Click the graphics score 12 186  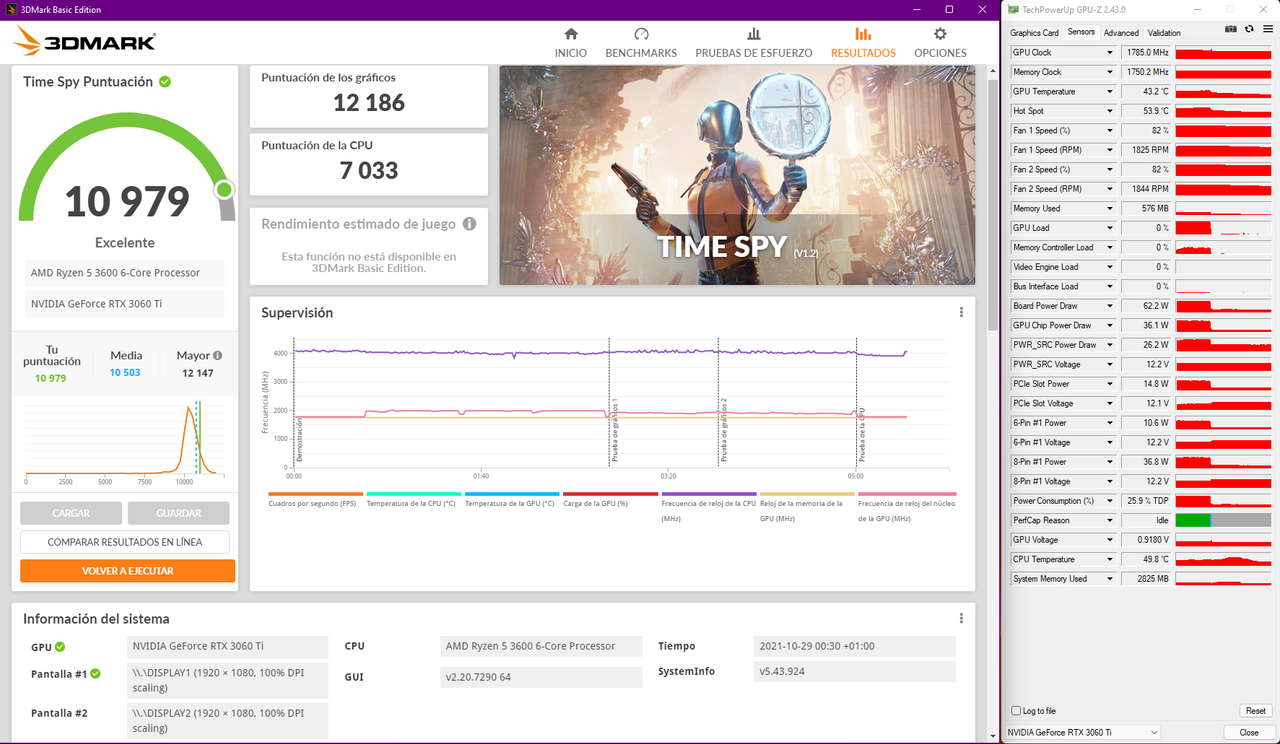(369, 102)
